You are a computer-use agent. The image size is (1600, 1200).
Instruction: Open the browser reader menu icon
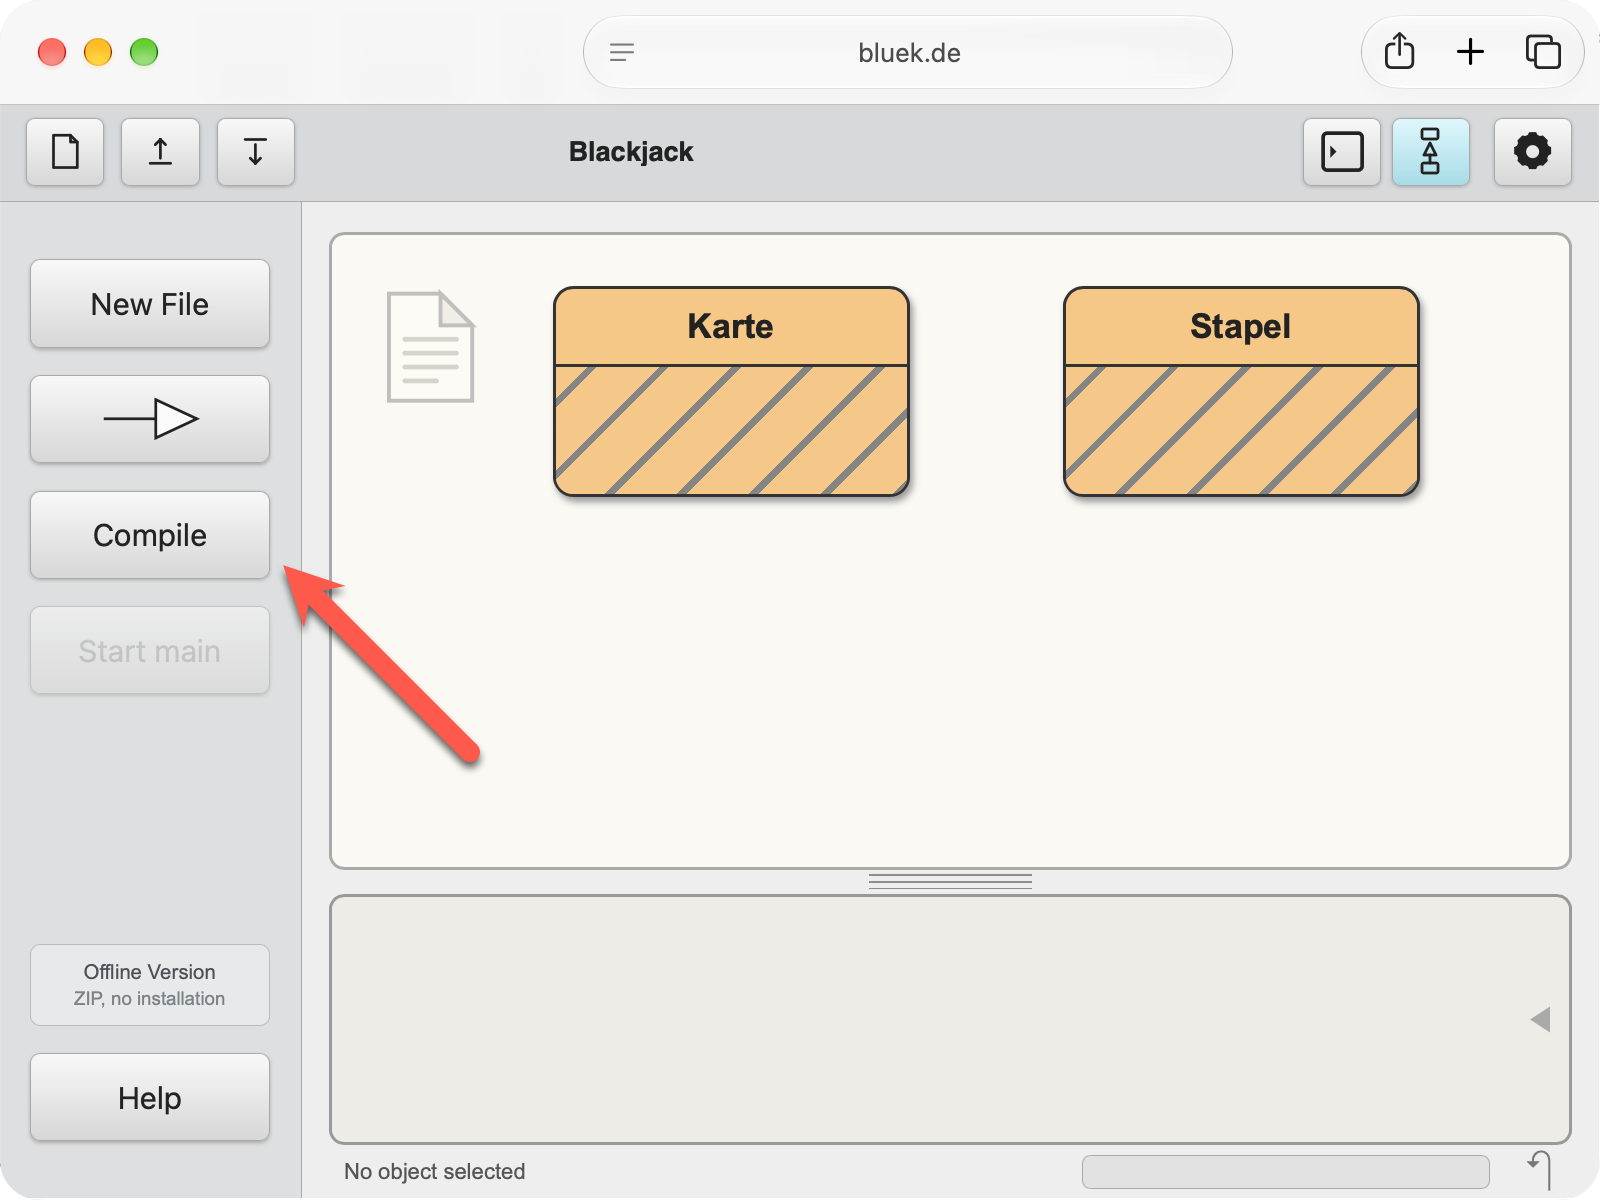[622, 53]
